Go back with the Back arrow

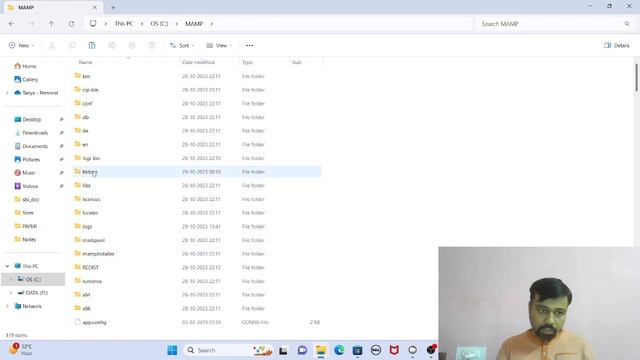point(11,24)
